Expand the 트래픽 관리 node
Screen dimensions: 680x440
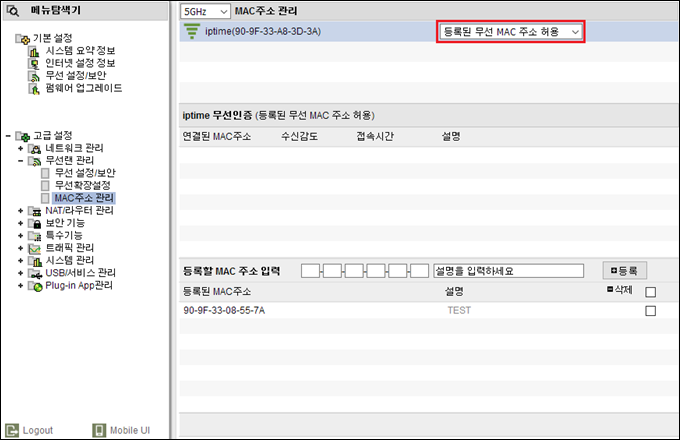20,248
